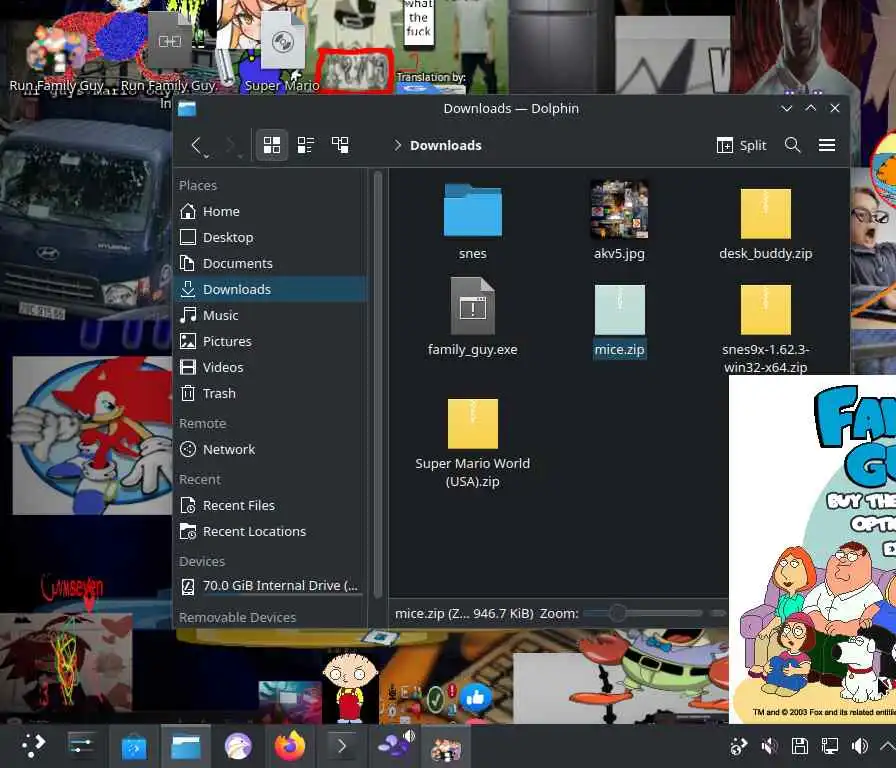Open Network under Remote
Screen dimensions: 896x768
pyautogui.click(x=270, y=449)
